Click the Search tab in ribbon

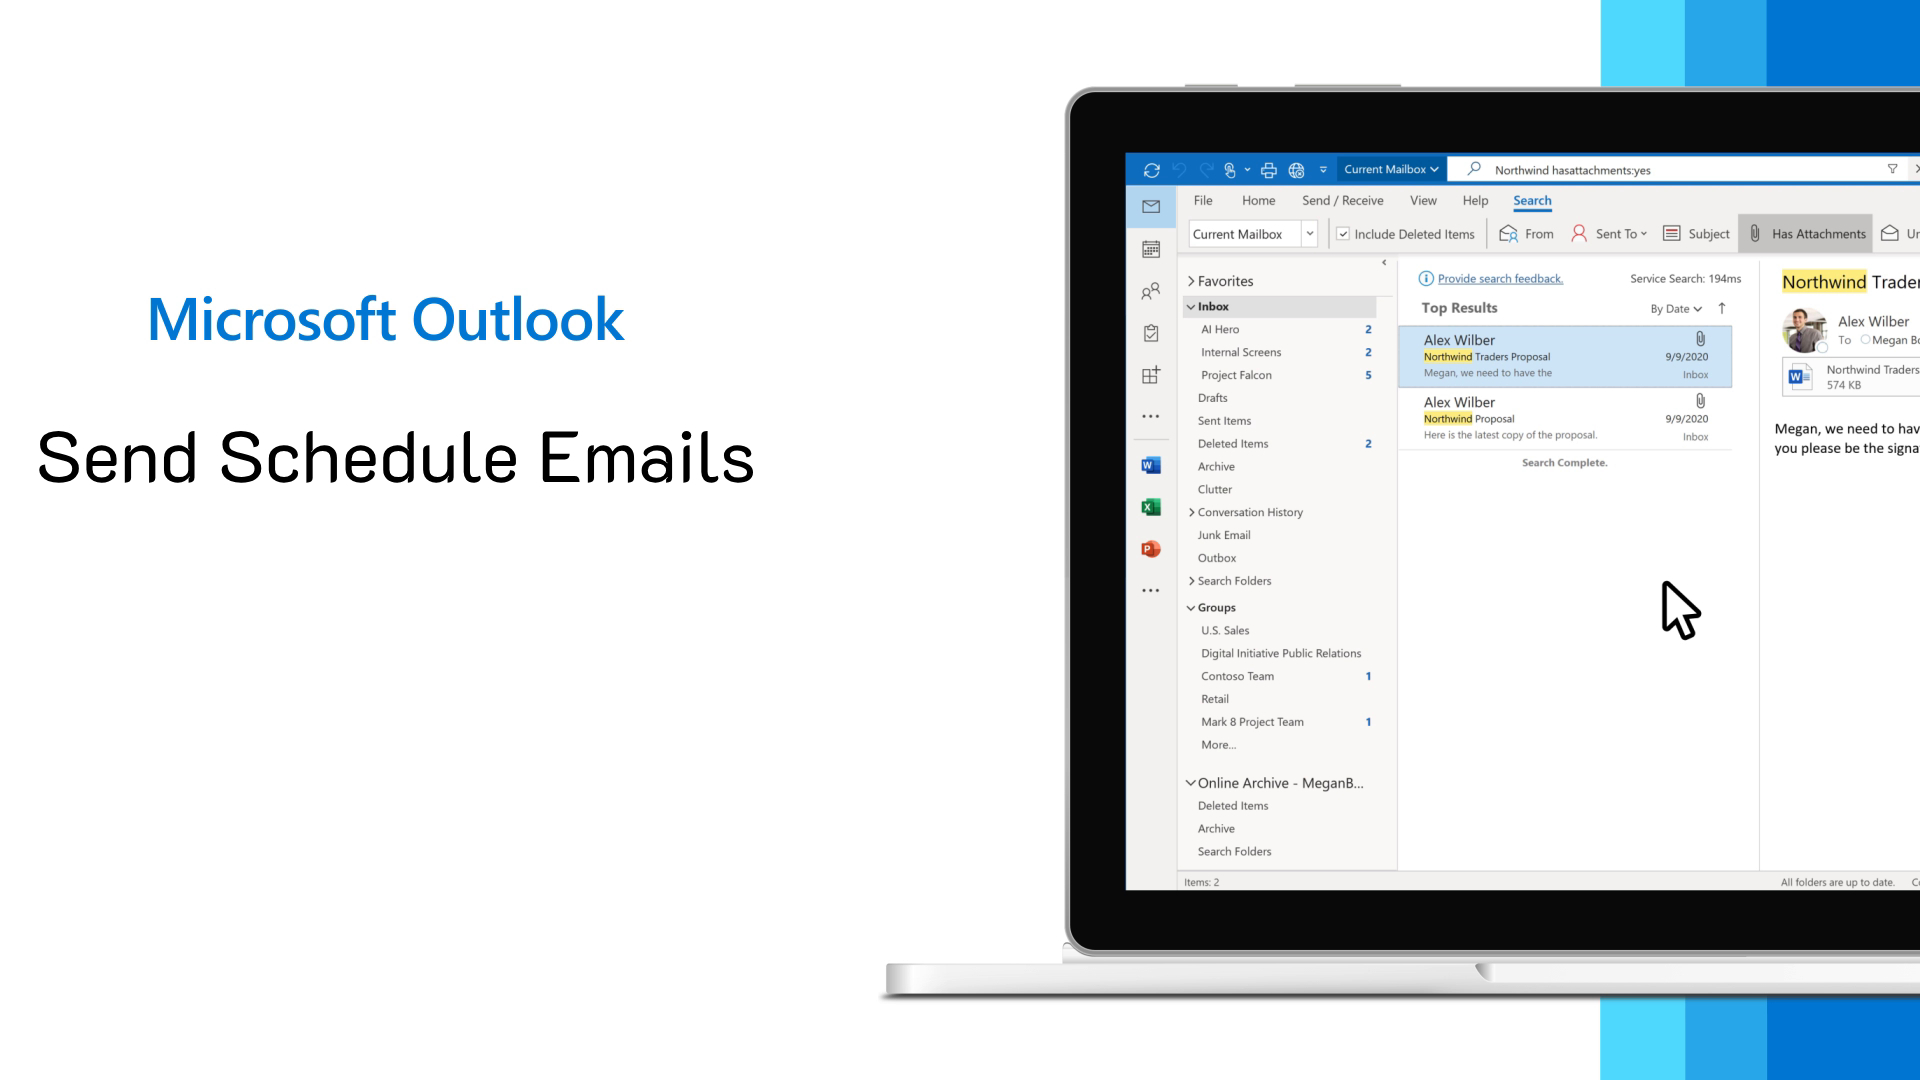1531,200
